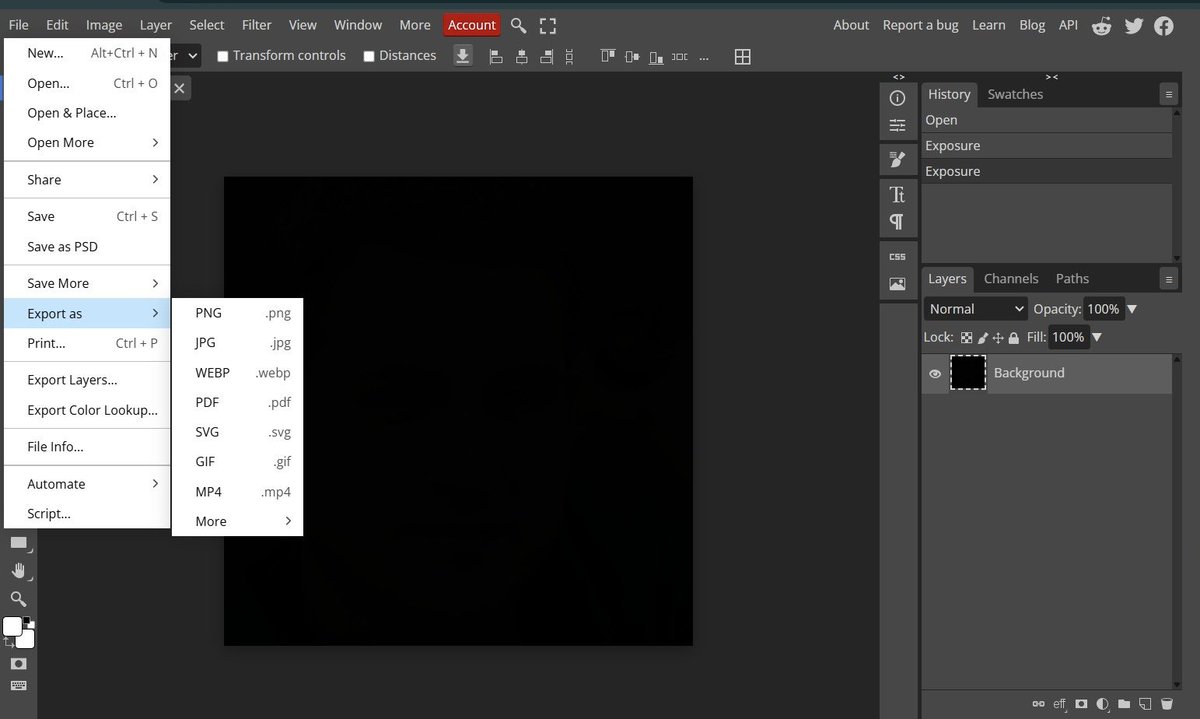Expand Save More submenu

tap(87, 284)
